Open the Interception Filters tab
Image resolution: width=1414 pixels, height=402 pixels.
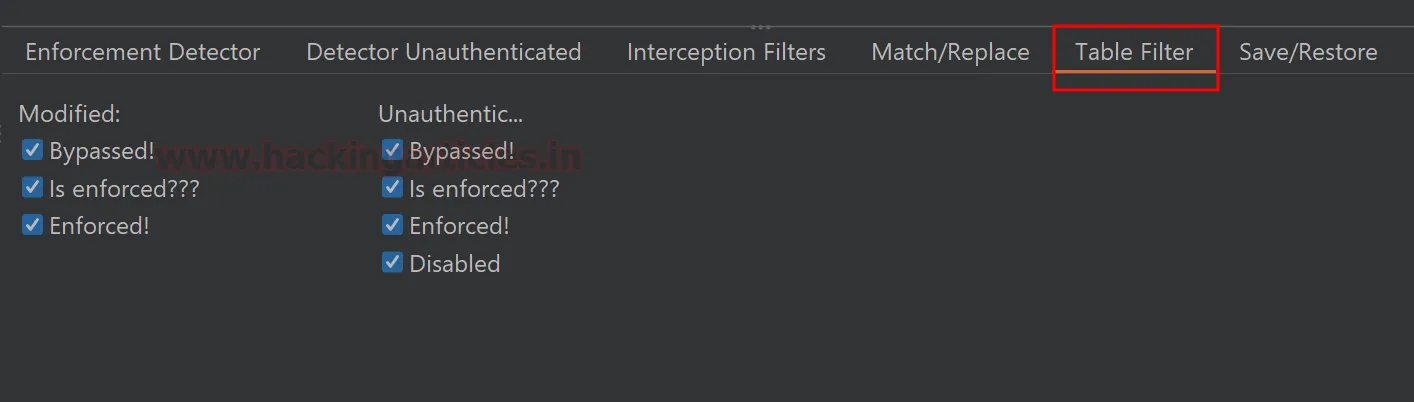point(726,52)
